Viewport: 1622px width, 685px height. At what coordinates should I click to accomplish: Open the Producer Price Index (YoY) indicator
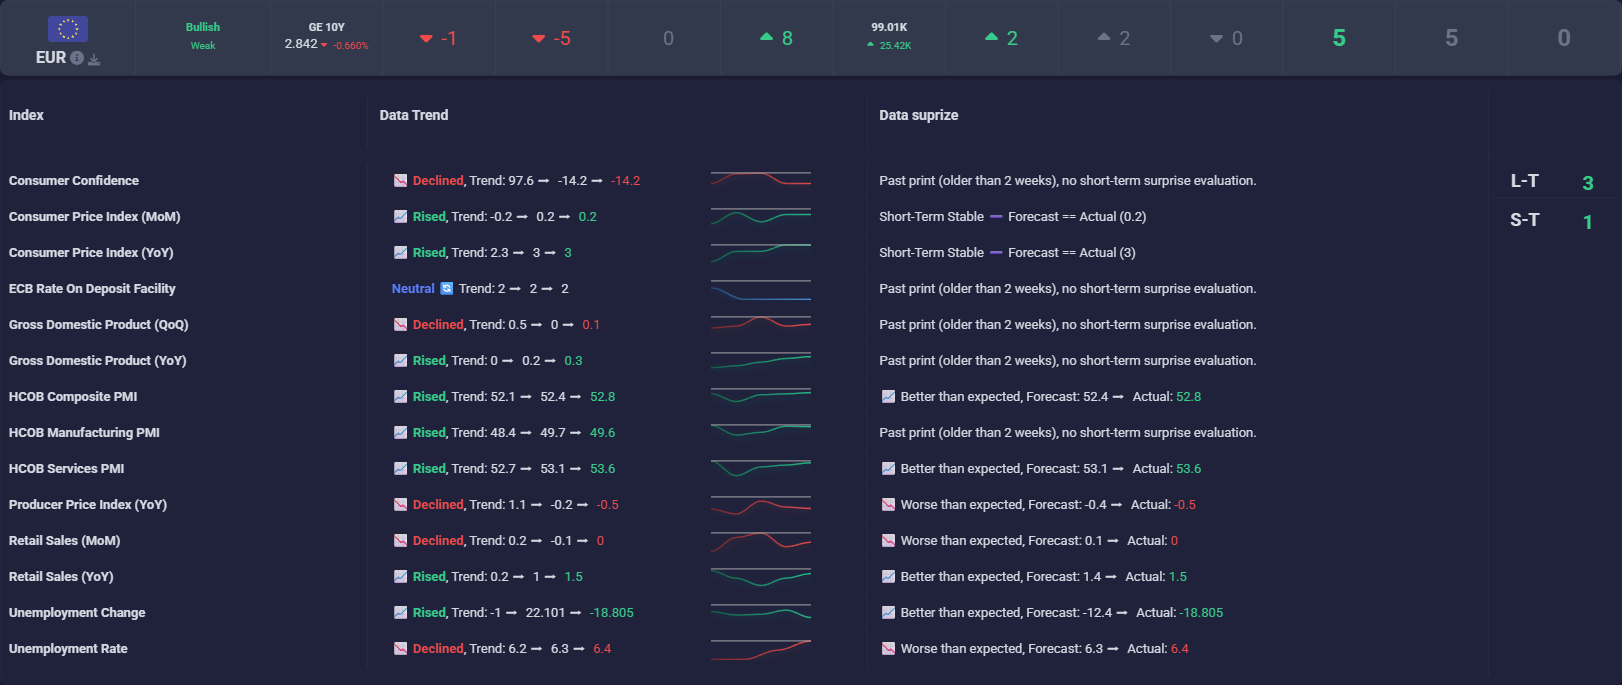88,505
